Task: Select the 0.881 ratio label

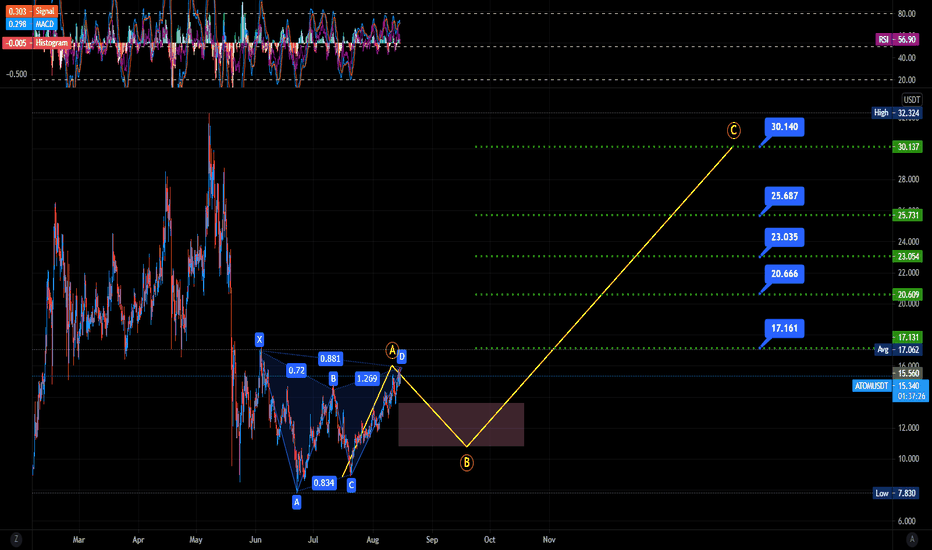Action: pyautogui.click(x=330, y=359)
